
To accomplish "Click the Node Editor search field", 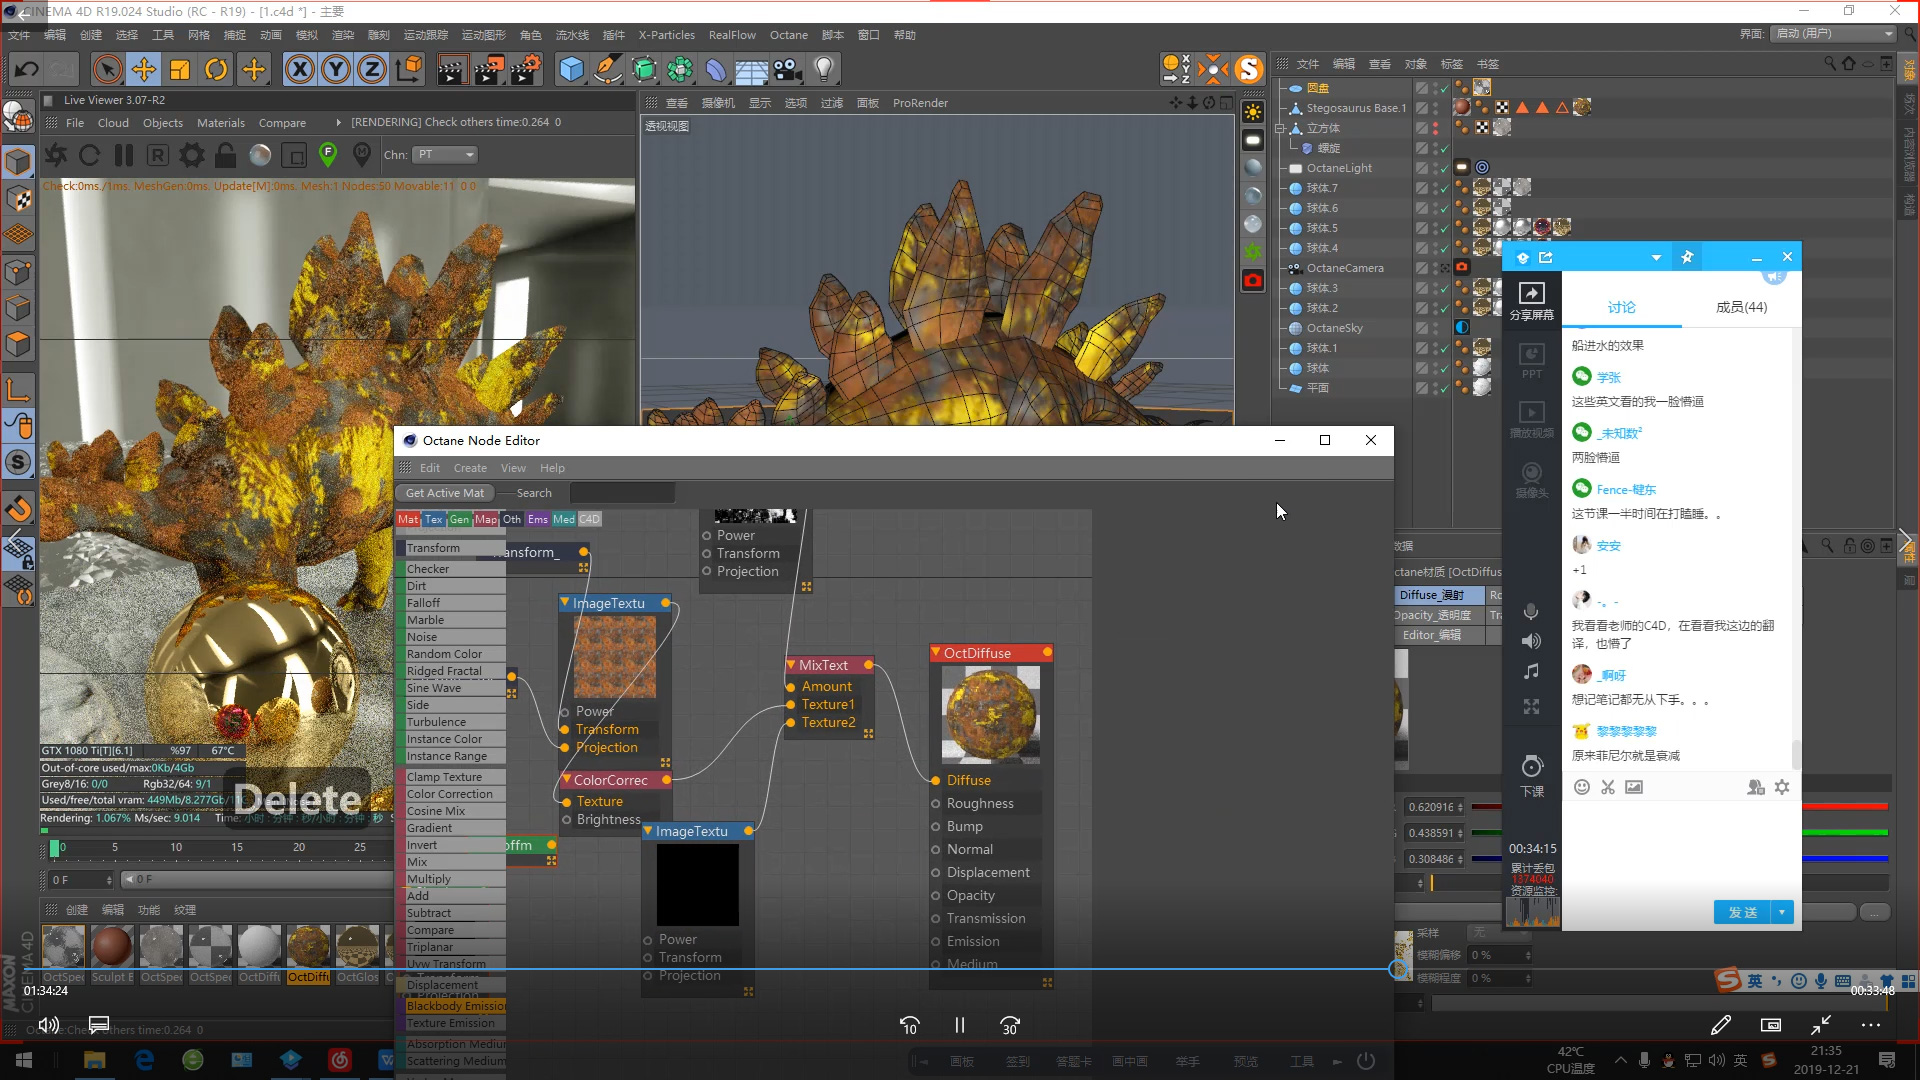I will (x=622, y=493).
